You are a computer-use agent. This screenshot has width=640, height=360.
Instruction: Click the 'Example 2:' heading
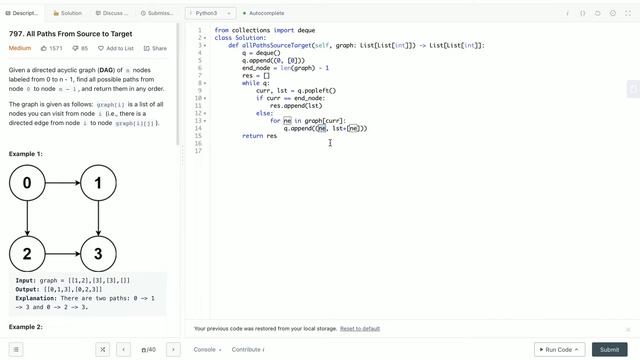[25, 327]
